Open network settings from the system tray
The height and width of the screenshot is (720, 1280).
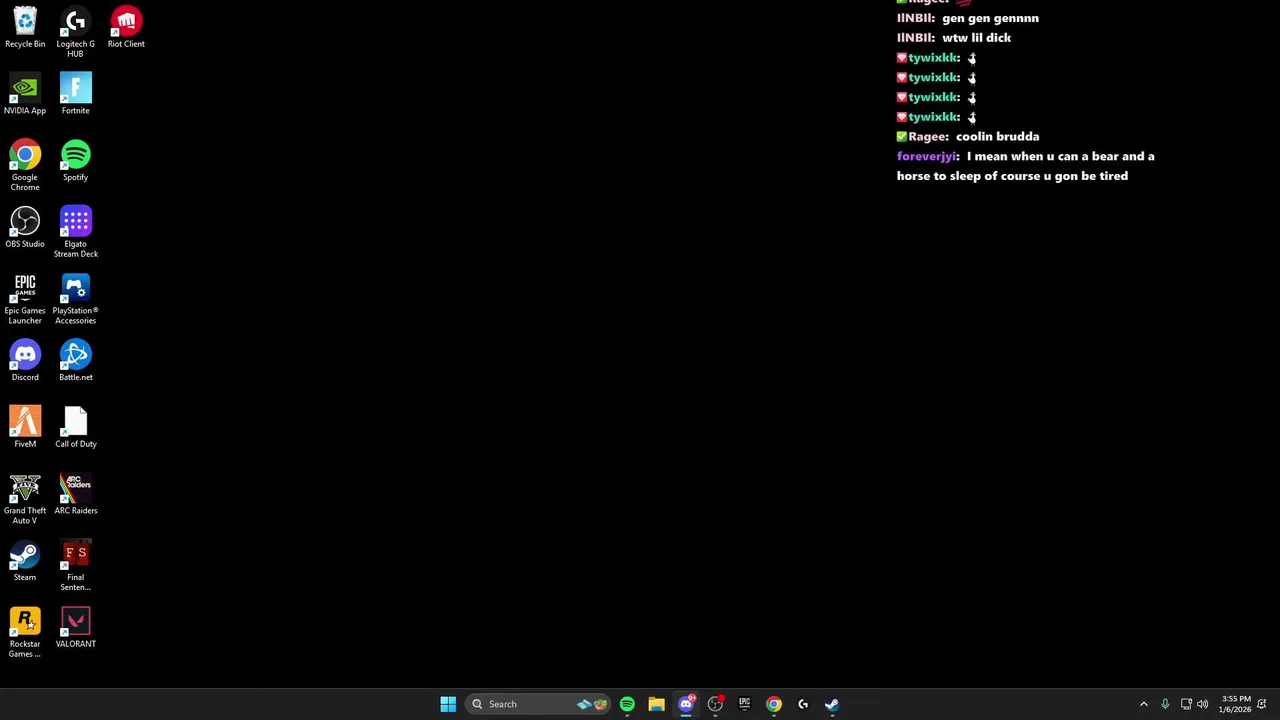coord(1186,704)
